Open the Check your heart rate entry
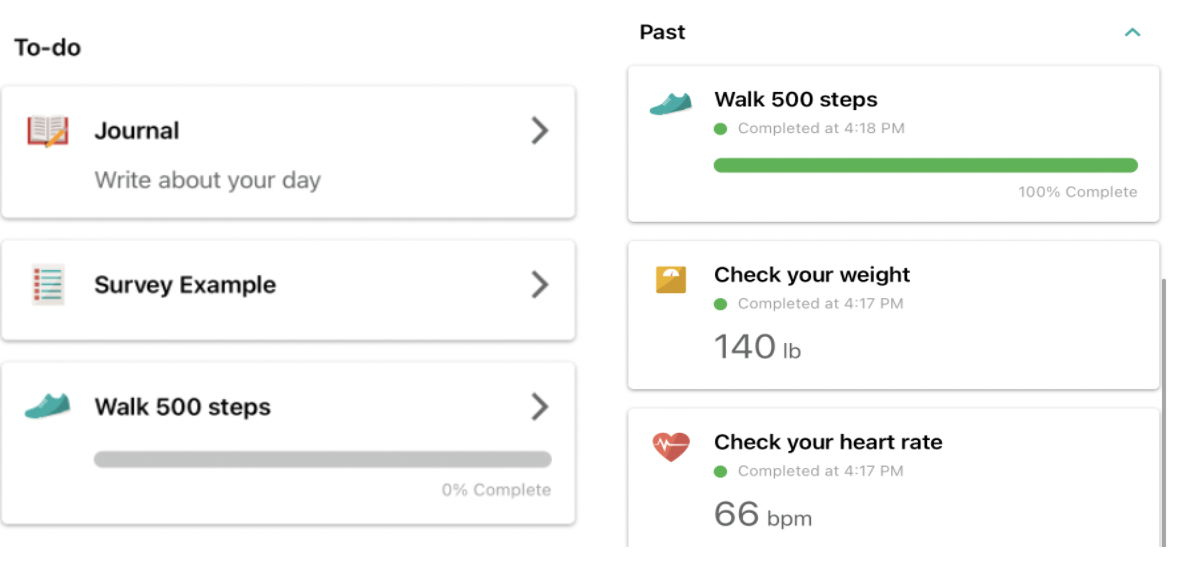 (893, 478)
